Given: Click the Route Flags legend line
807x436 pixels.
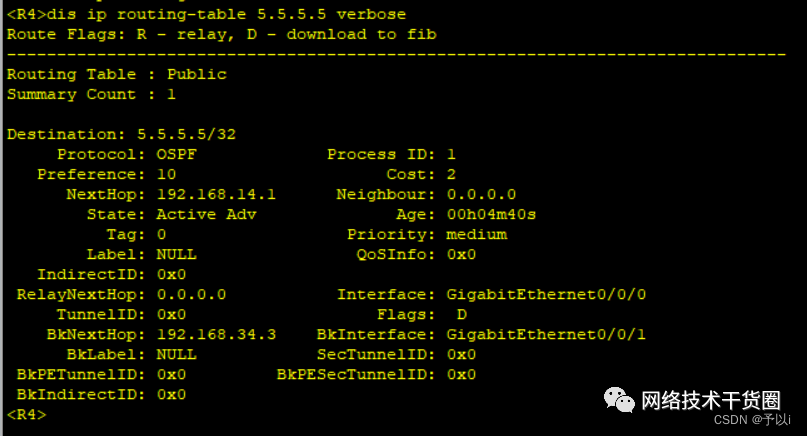Looking at the screenshot, I should pos(221,34).
